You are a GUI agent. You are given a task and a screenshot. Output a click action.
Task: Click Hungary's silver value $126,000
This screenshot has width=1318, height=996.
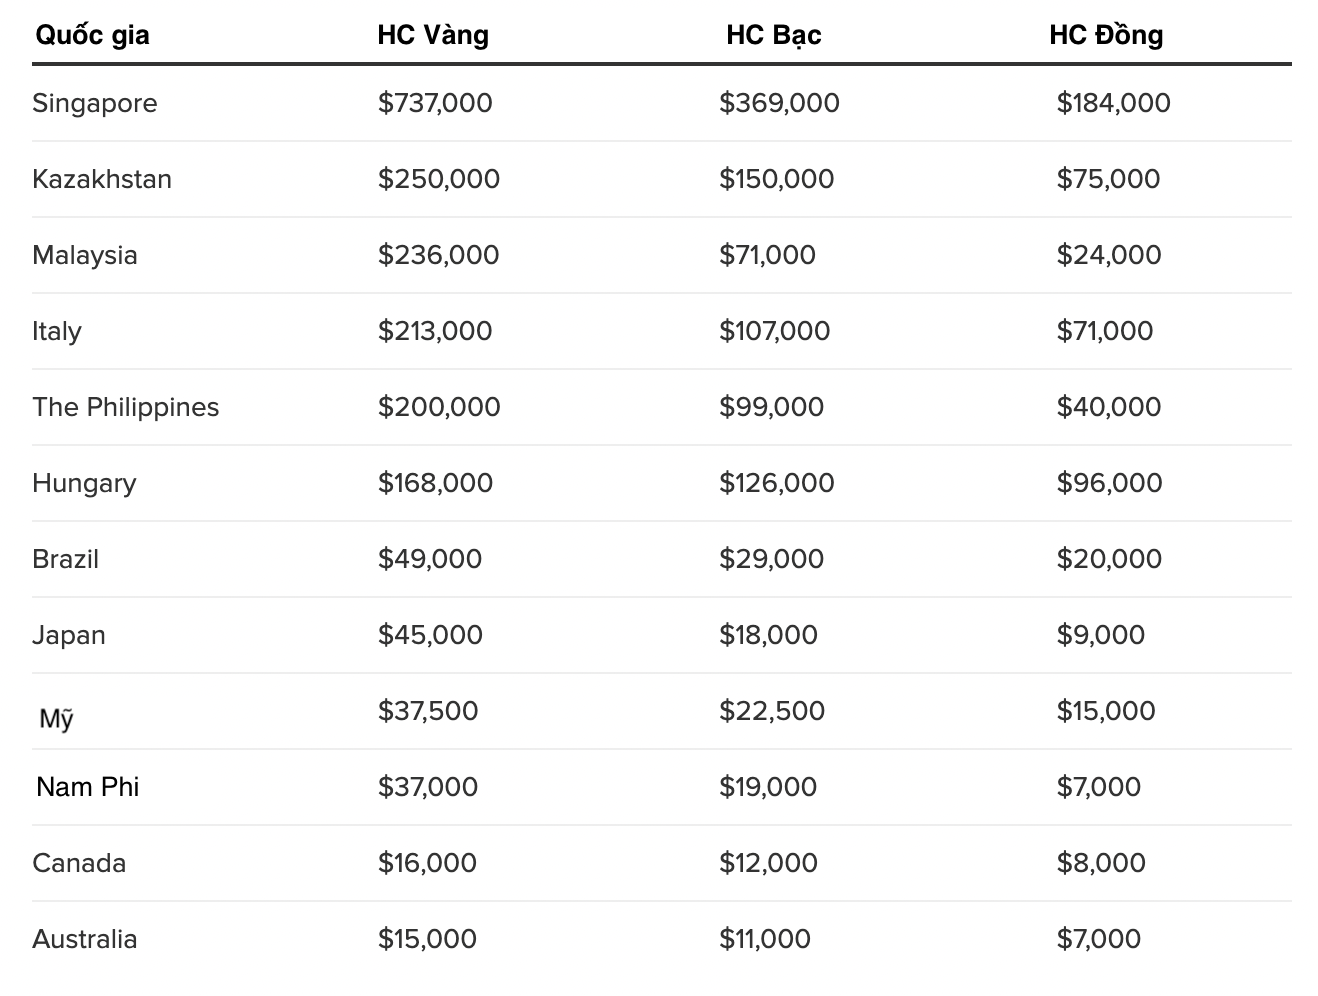(x=776, y=483)
